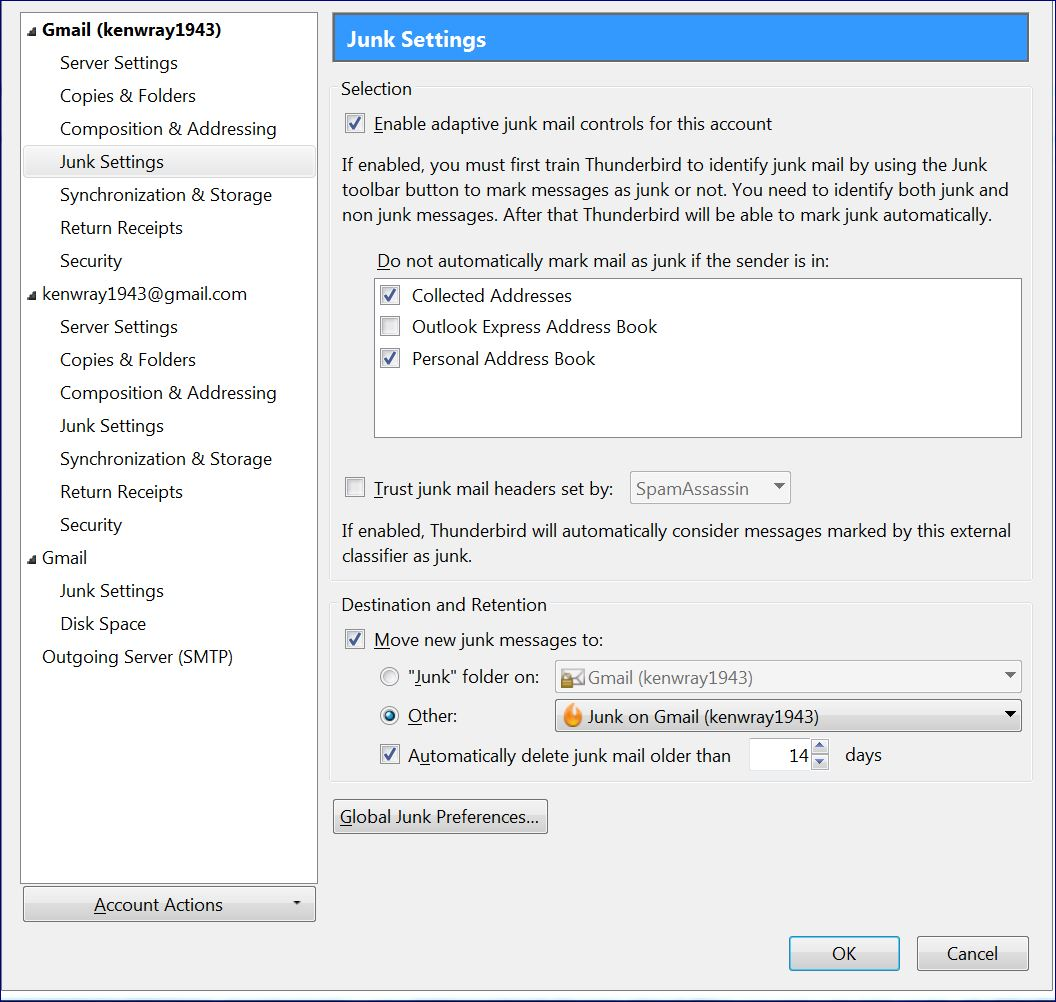
Task: Cancel the account settings dialog
Action: pos(972,954)
